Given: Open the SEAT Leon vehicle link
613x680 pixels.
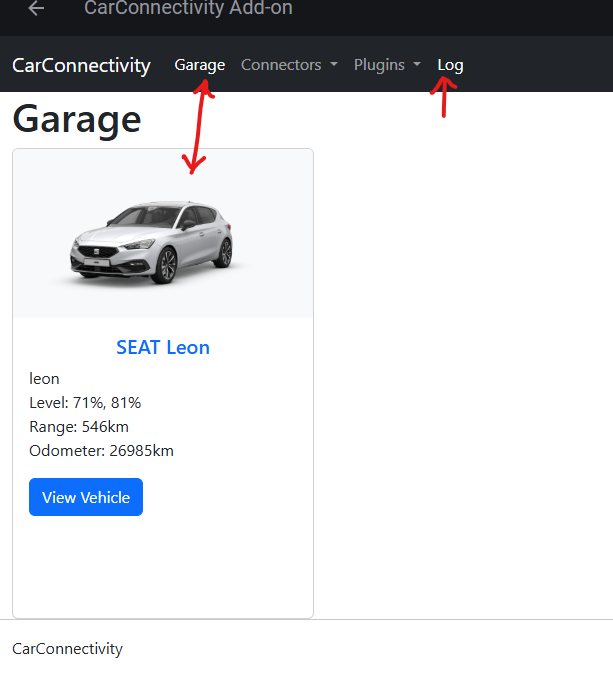Looking at the screenshot, I should (163, 348).
